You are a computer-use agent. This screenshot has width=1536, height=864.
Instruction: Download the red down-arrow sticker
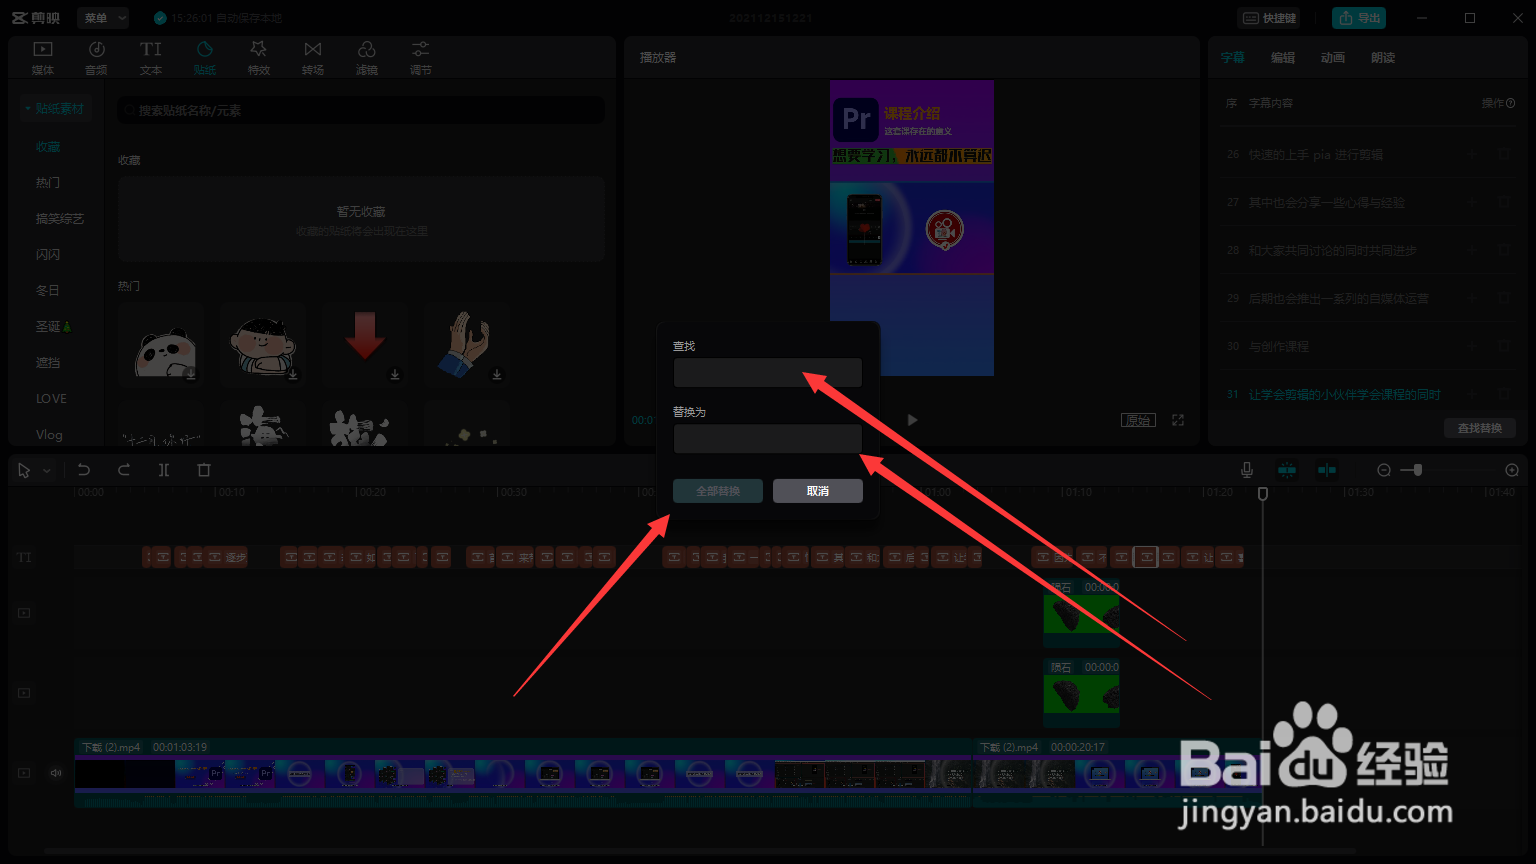pyautogui.click(x=395, y=374)
